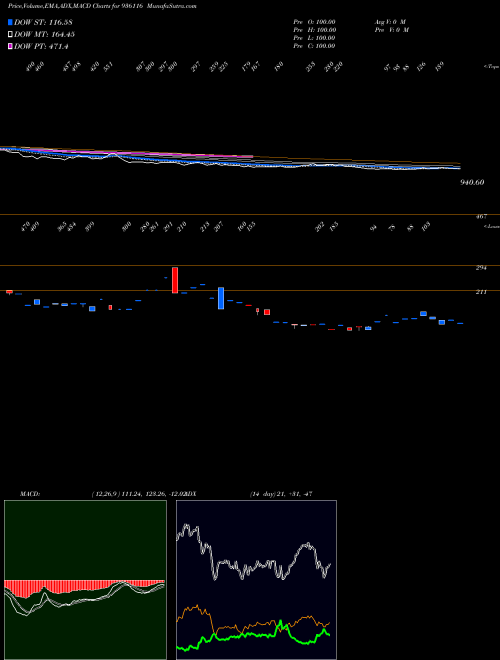Viewport: 500px width, 660px height.
Task: Click the 'Avg V: 0 M' volume text
Action: click(390, 22)
